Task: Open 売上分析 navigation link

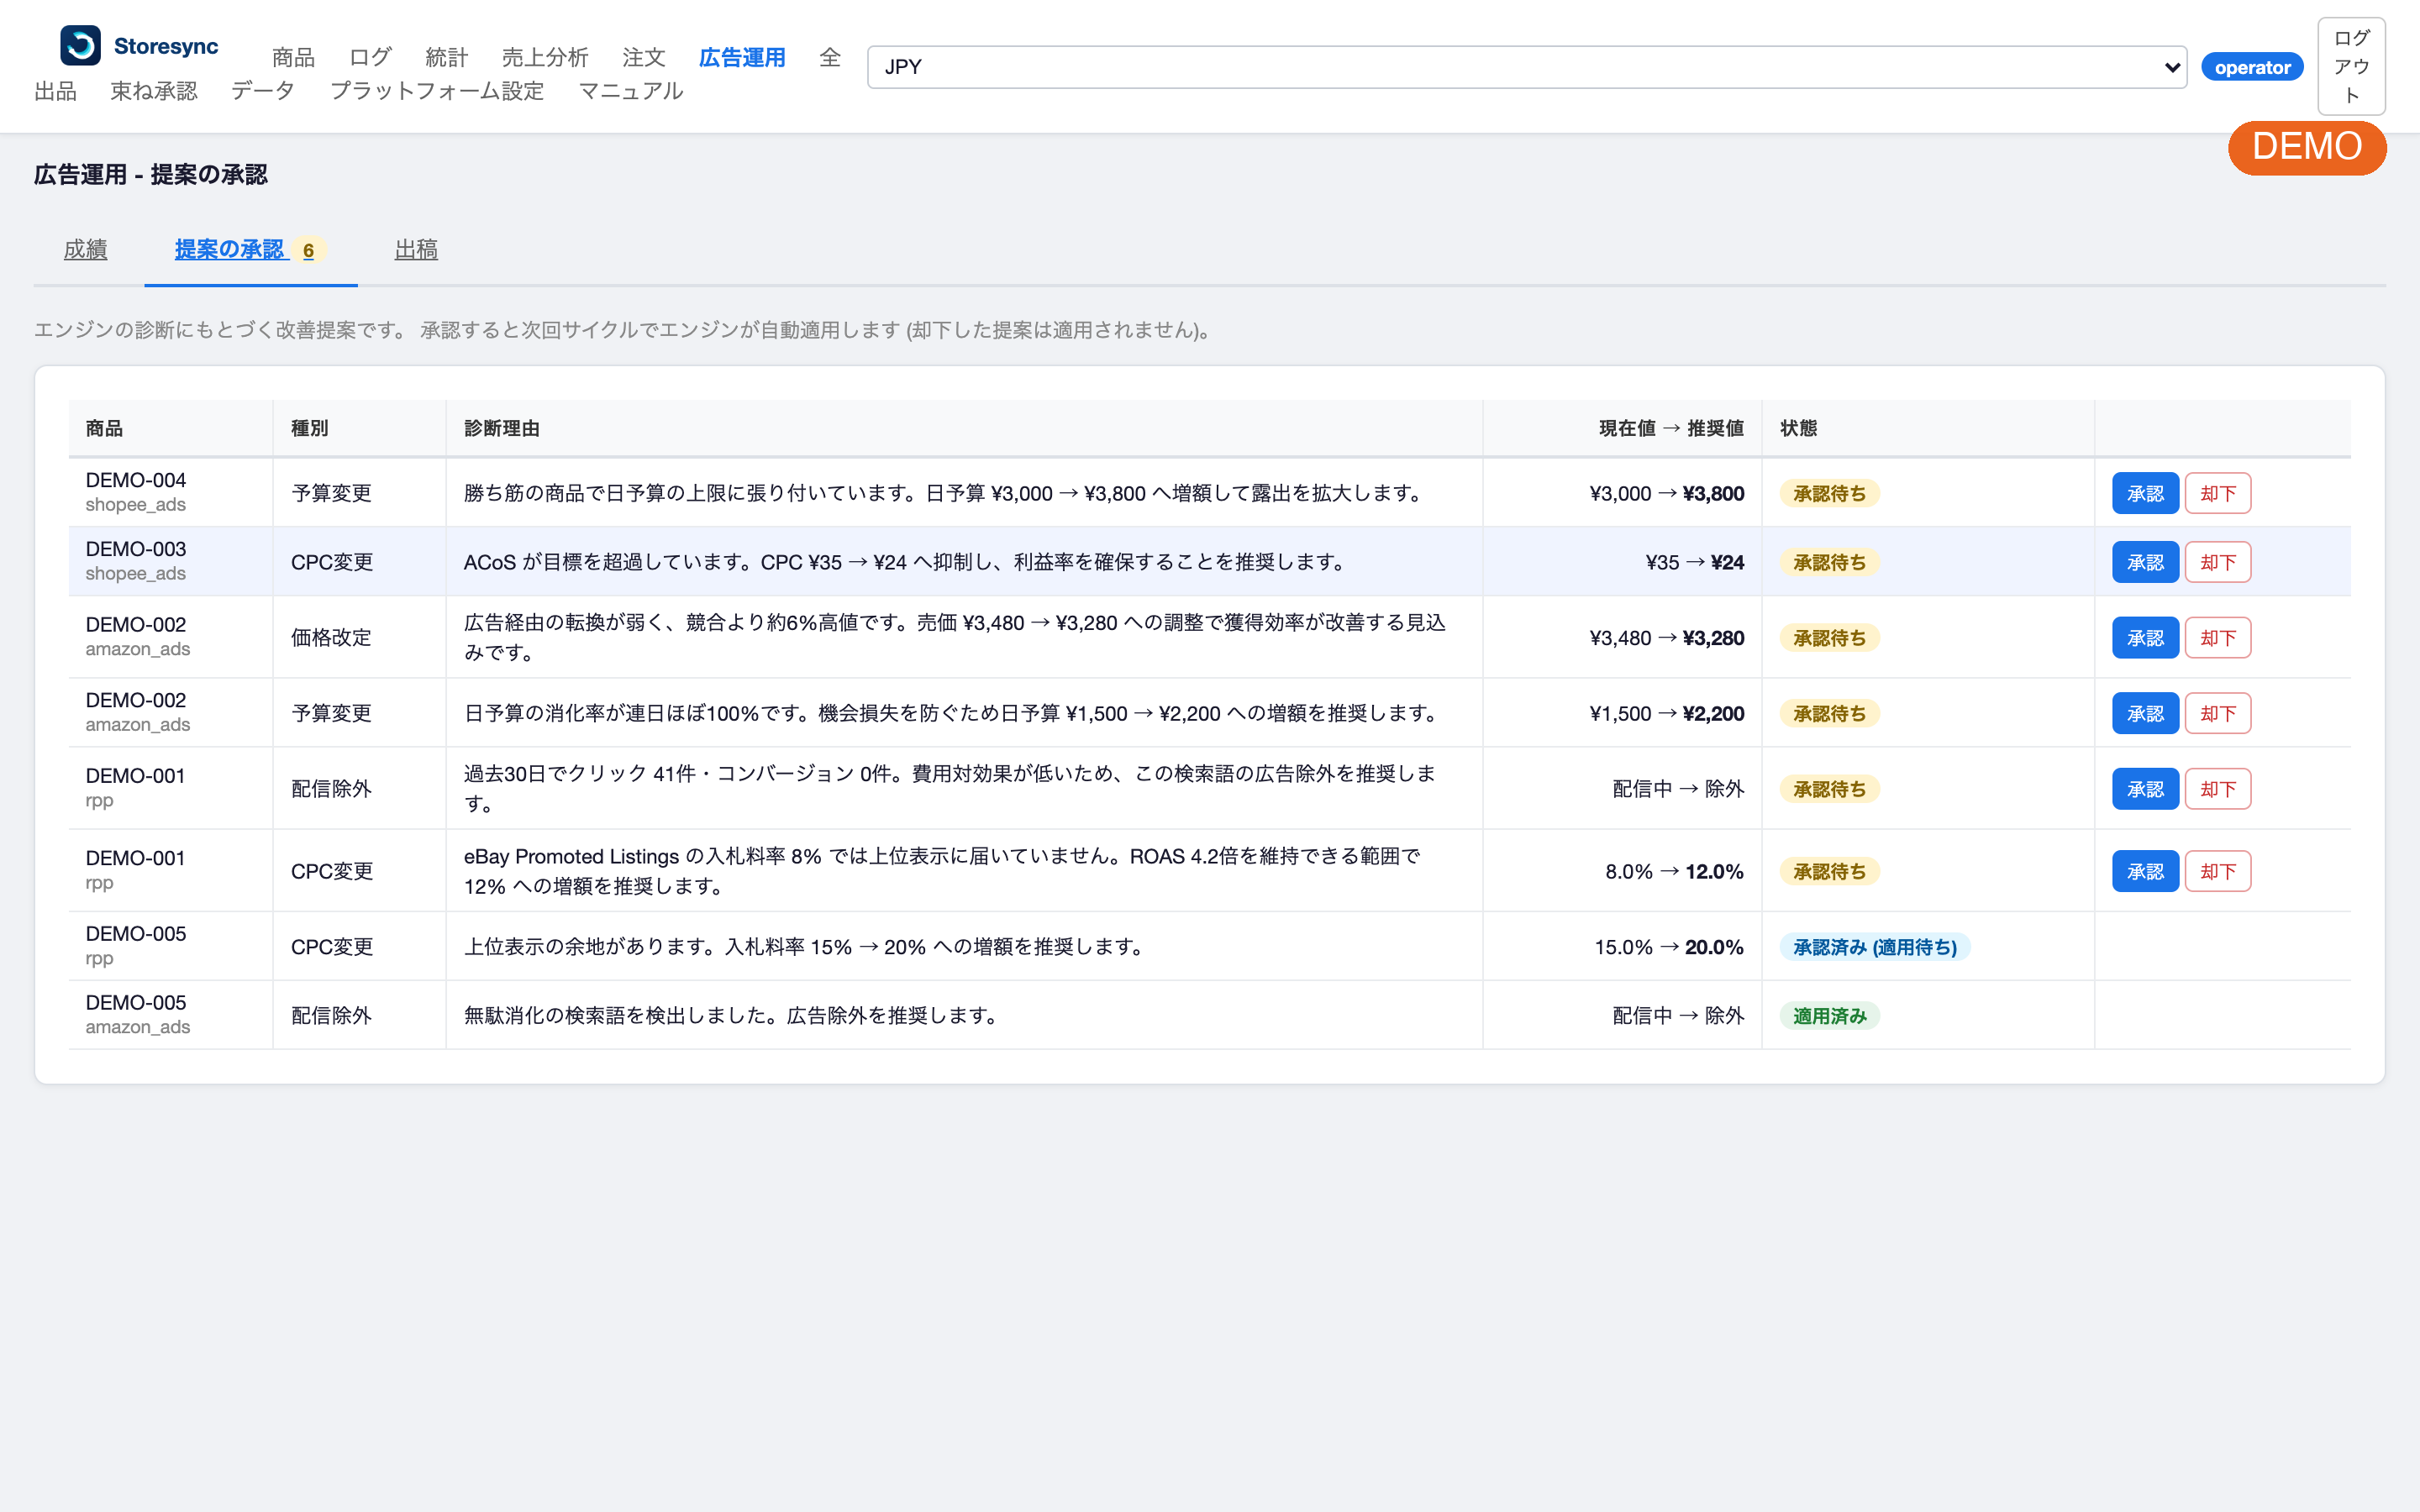Action: pyautogui.click(x=545, y=57)
